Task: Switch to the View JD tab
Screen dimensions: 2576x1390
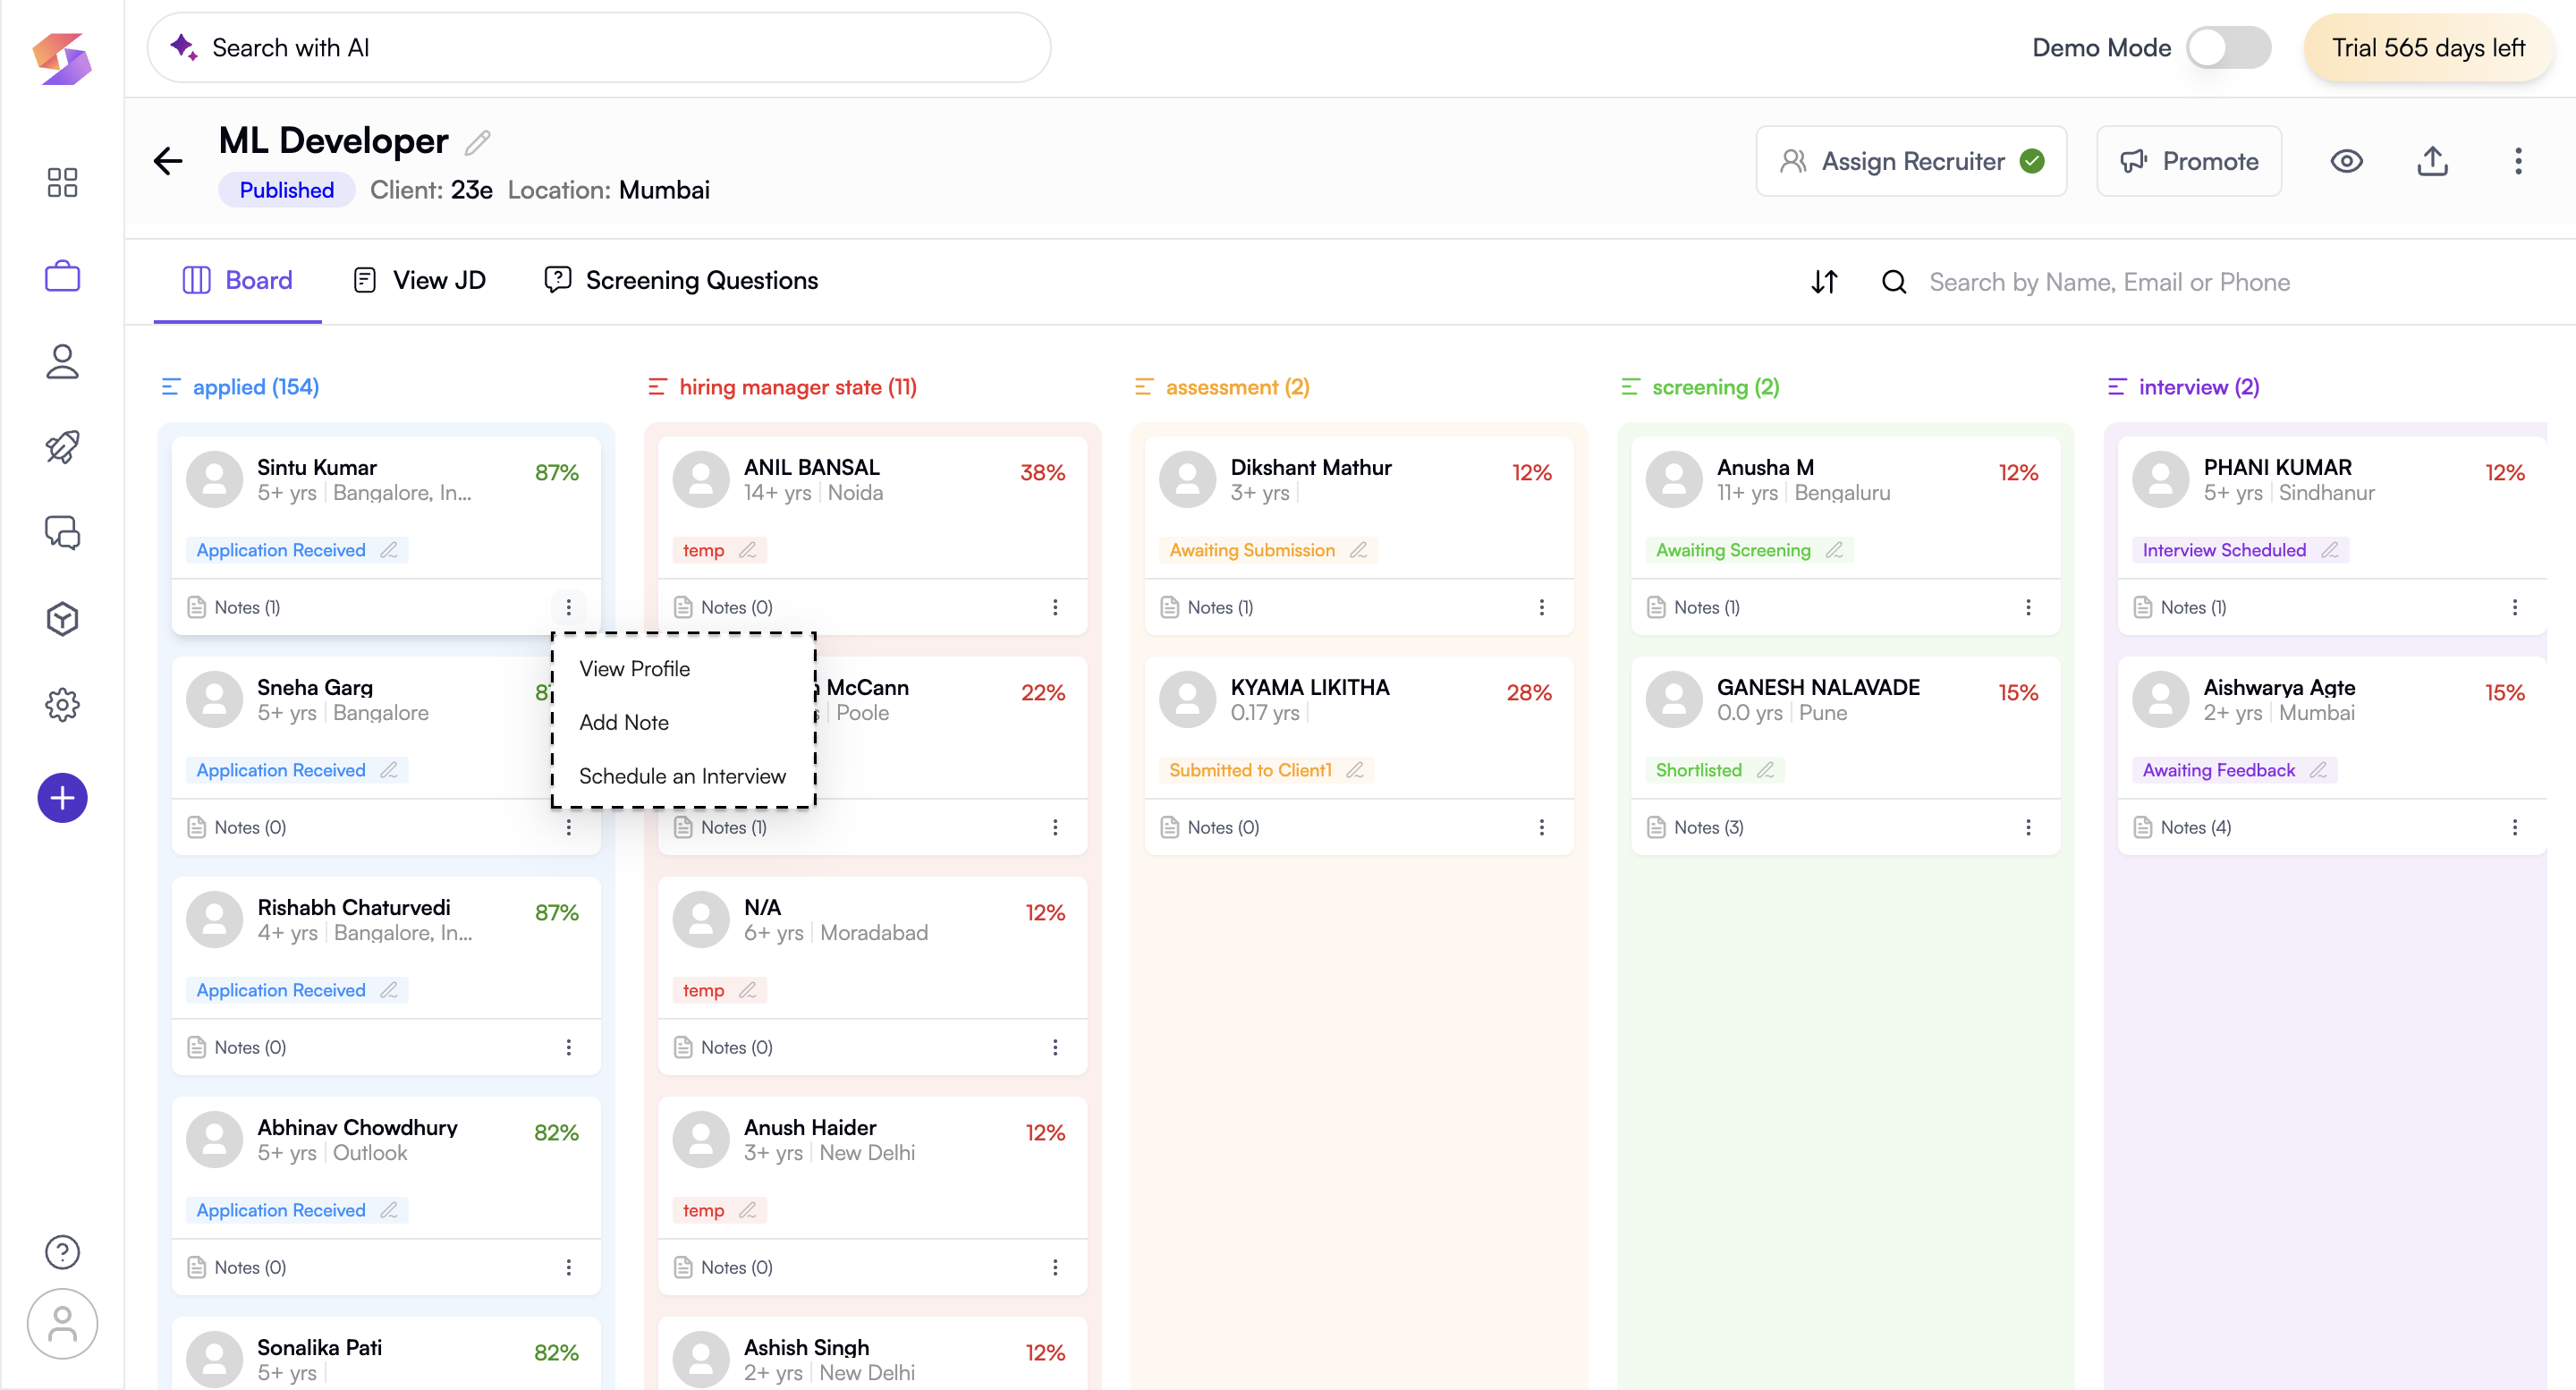Action: tap(419, 281)
